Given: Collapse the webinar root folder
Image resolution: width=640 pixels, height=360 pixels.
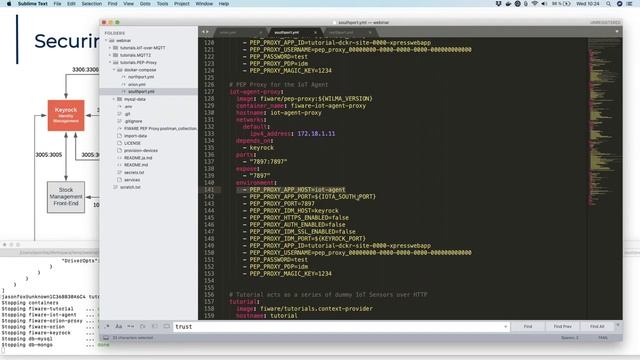Looking at the screenshot, I should pyautogui.click(x=107, y=40).
